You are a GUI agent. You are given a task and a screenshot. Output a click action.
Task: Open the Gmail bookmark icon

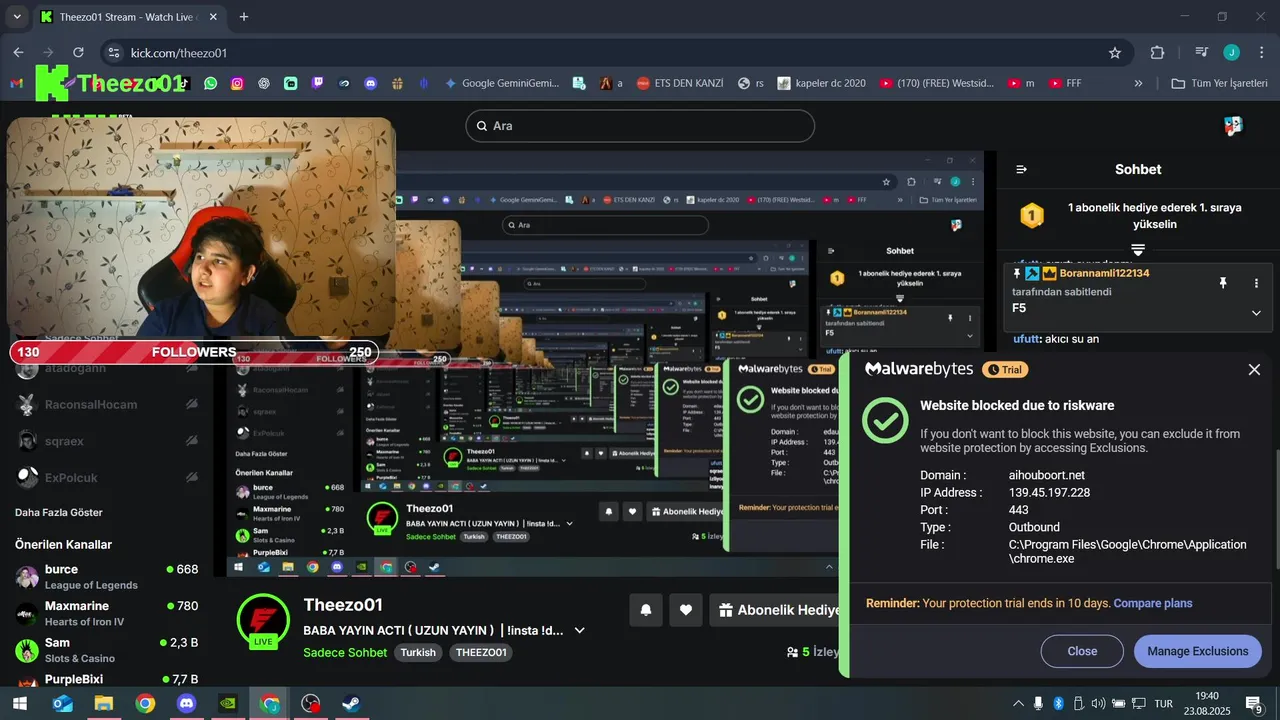tap(16, 83)
